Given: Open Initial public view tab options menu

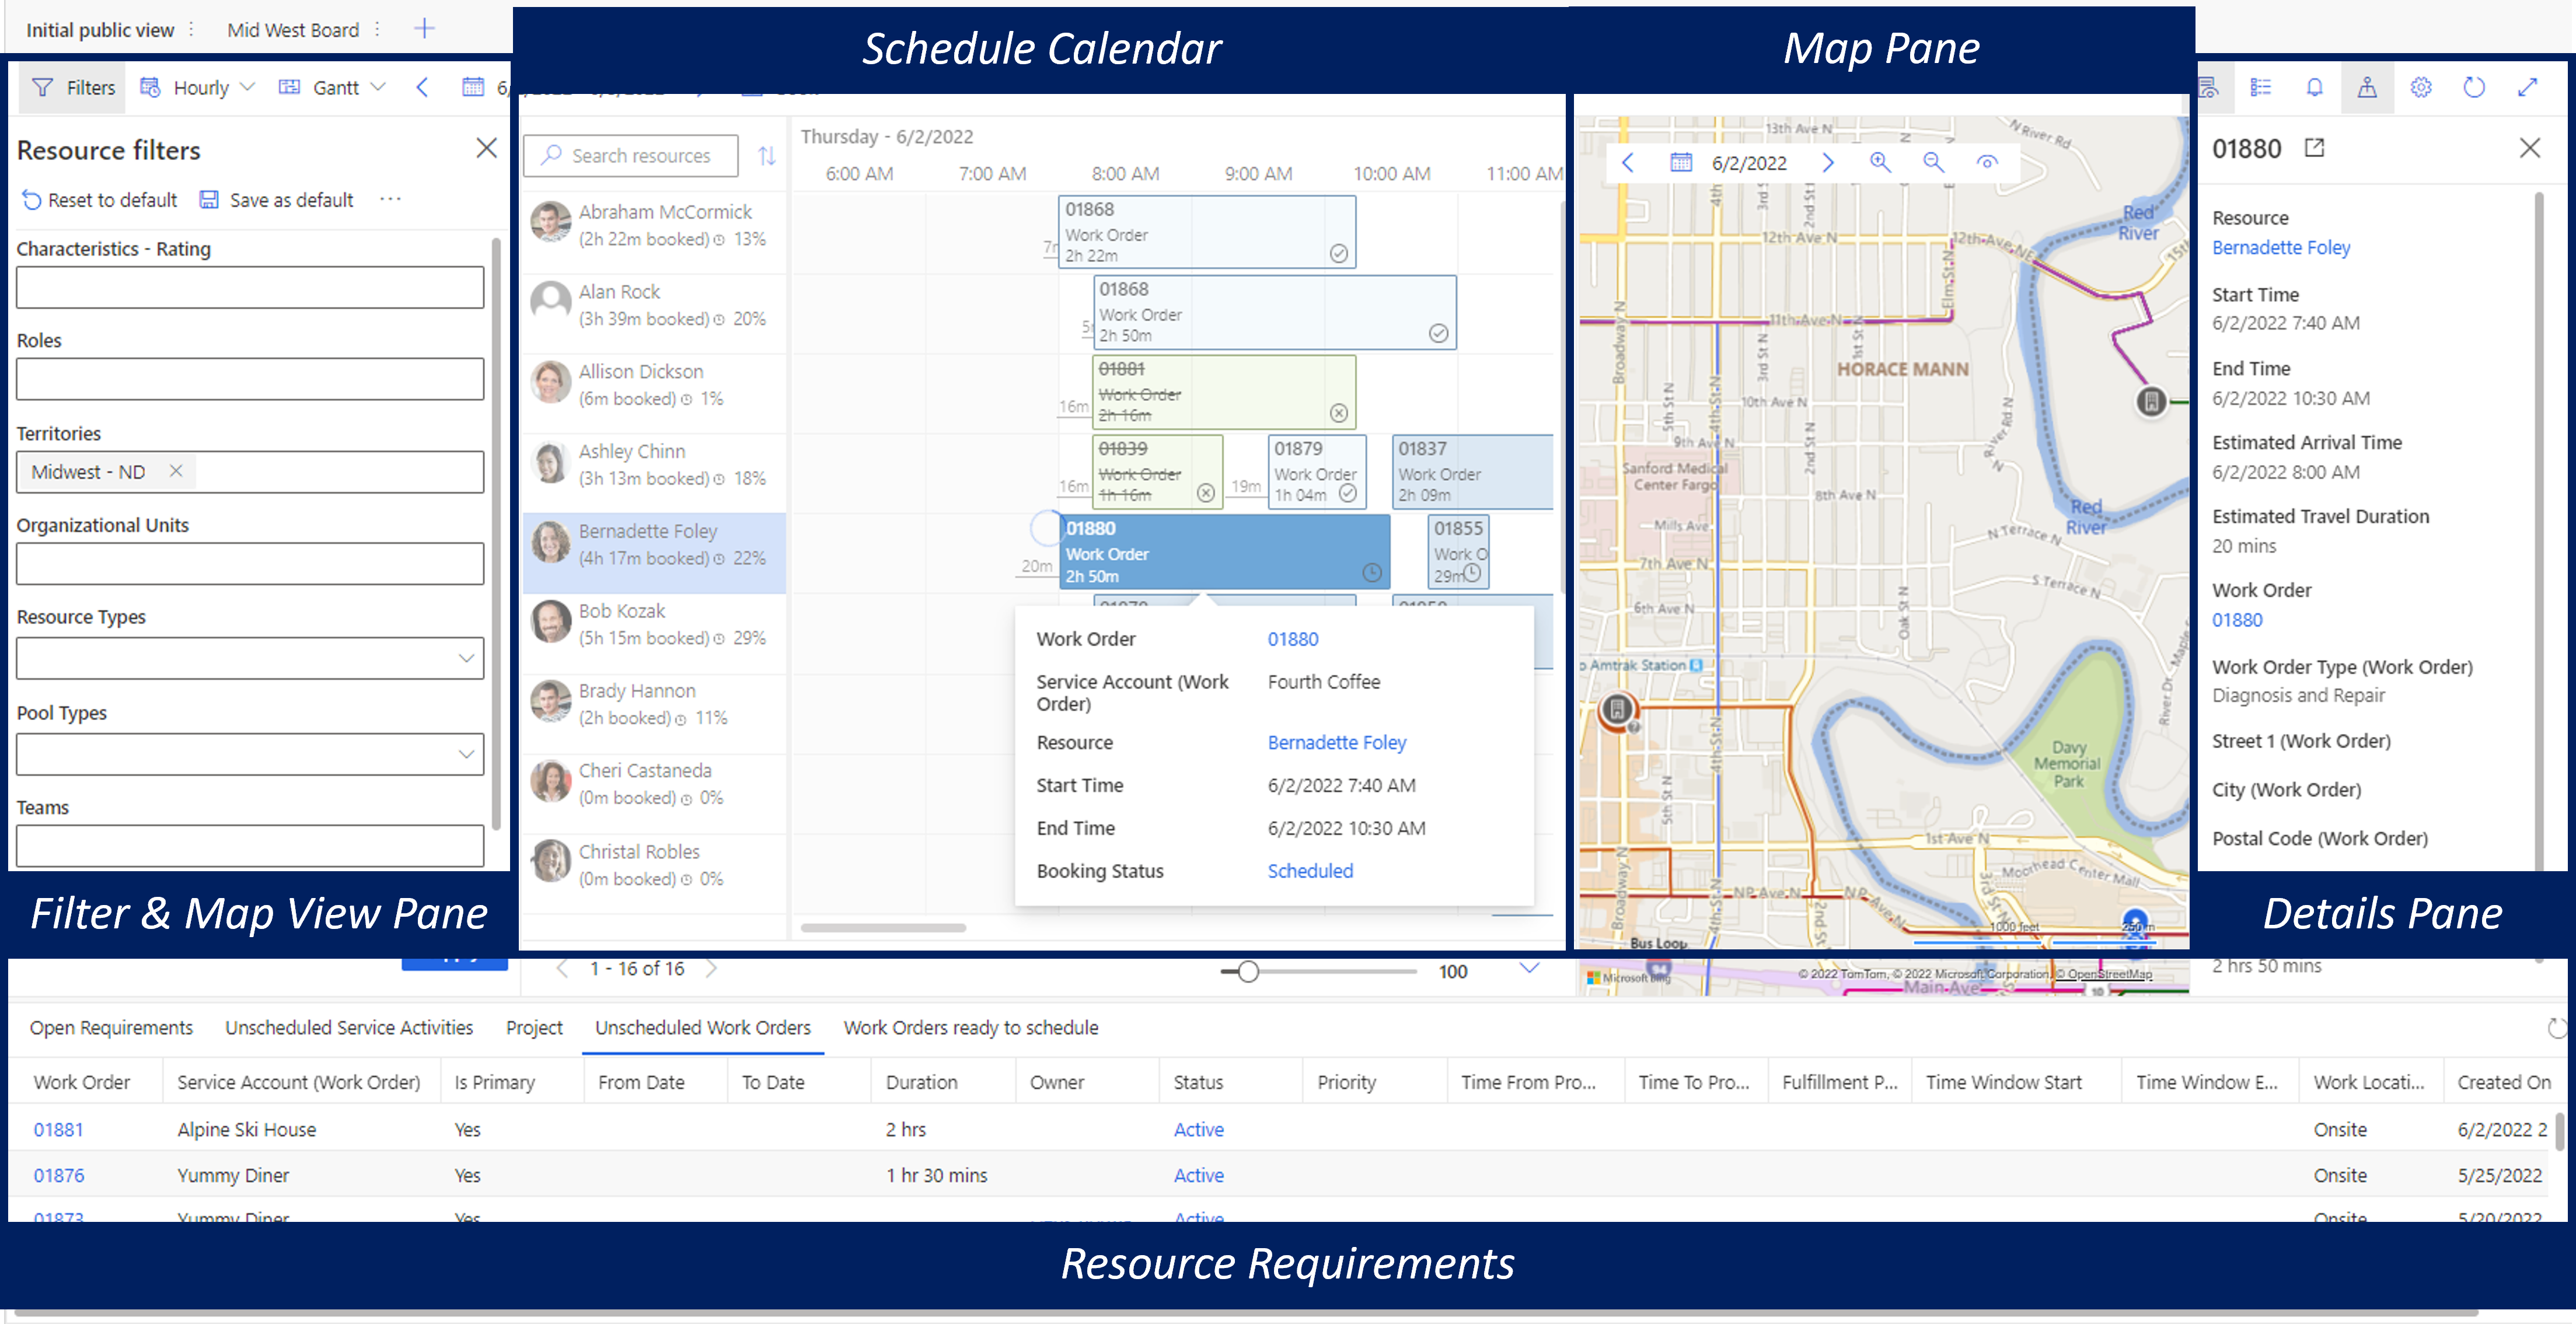Looking at the screenshot, I should [191, 29].
